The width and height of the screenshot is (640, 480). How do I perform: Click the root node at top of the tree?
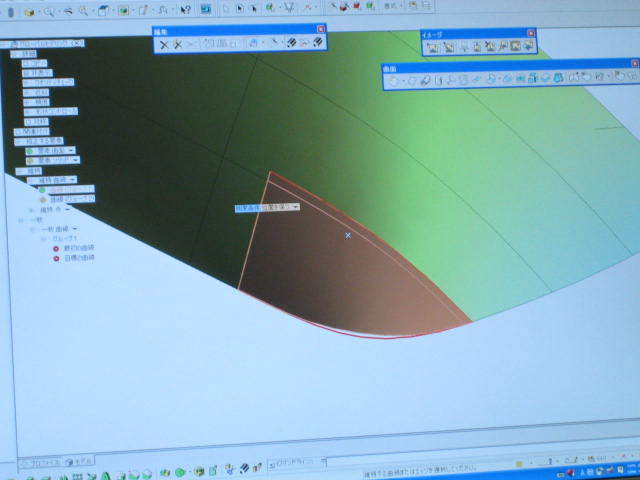click(42, 44)
